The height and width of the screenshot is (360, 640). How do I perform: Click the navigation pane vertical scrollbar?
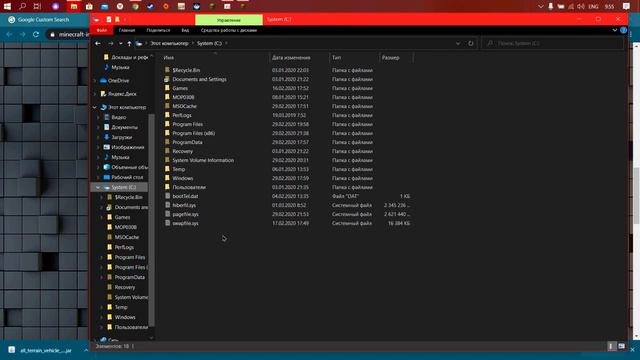coord(151,220)
